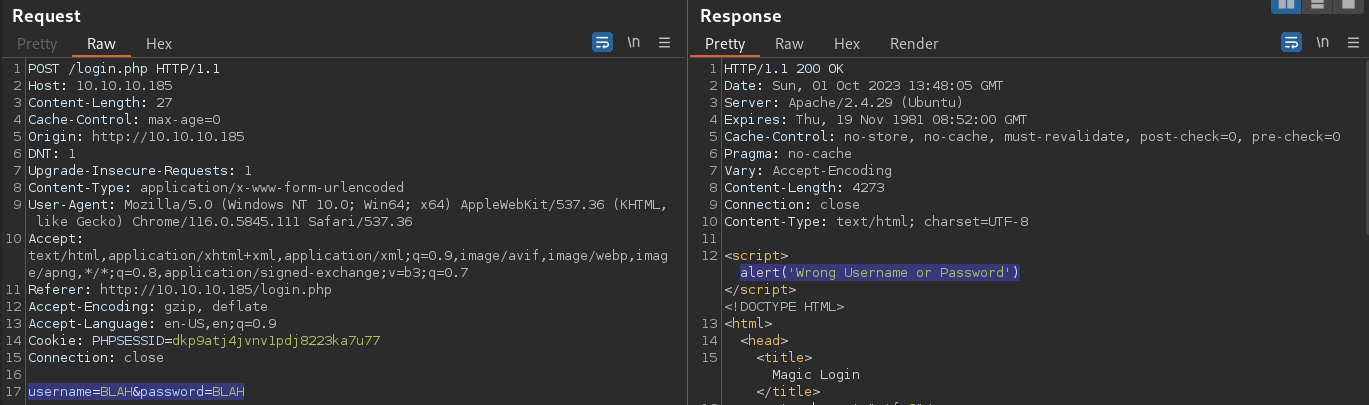This screenshot has width=1369, height=405.
Task: Click the Origin: http://10.10.10.185 header
Action: click(x=136, y=136)
